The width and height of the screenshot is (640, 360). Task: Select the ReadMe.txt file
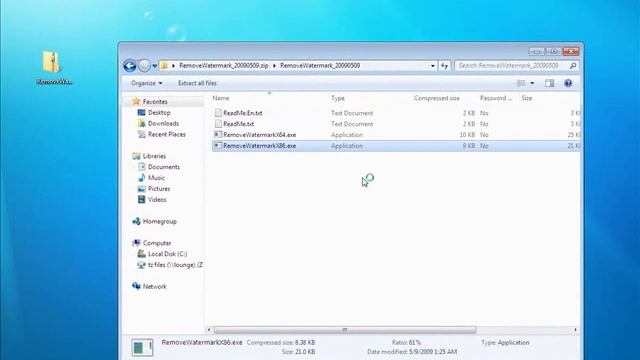(238, 124)
